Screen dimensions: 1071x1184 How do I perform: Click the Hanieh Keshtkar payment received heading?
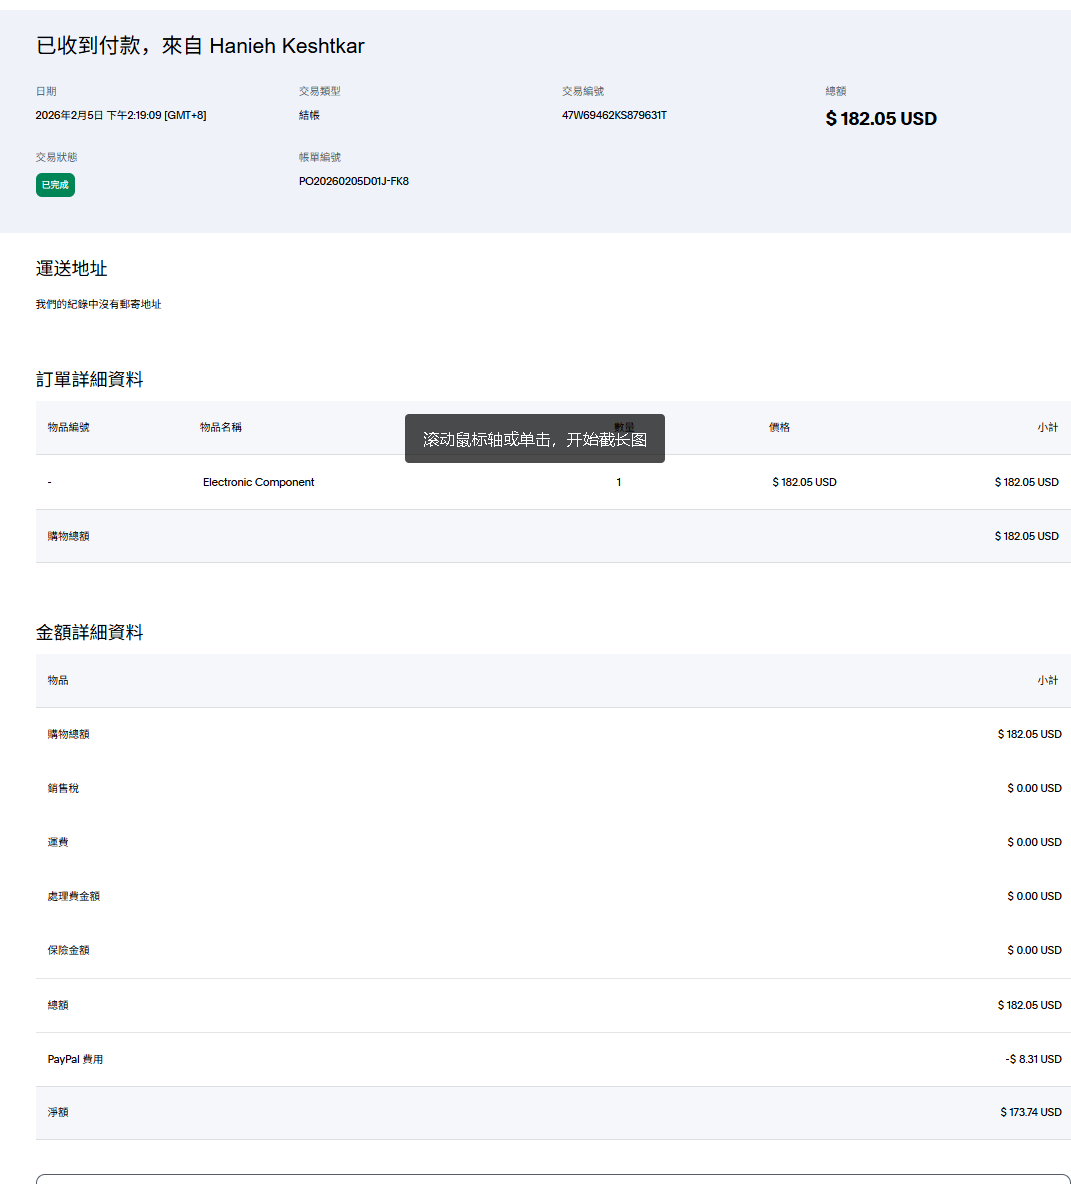click(200, 46)
